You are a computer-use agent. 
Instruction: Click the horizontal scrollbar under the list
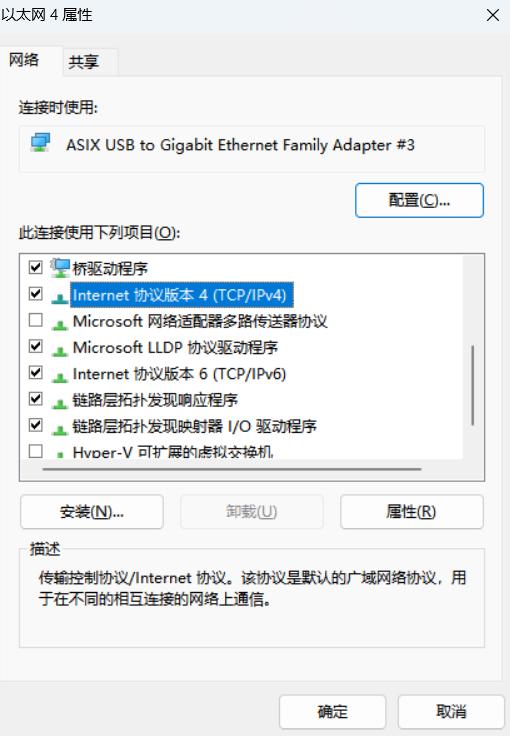(232, 468)
